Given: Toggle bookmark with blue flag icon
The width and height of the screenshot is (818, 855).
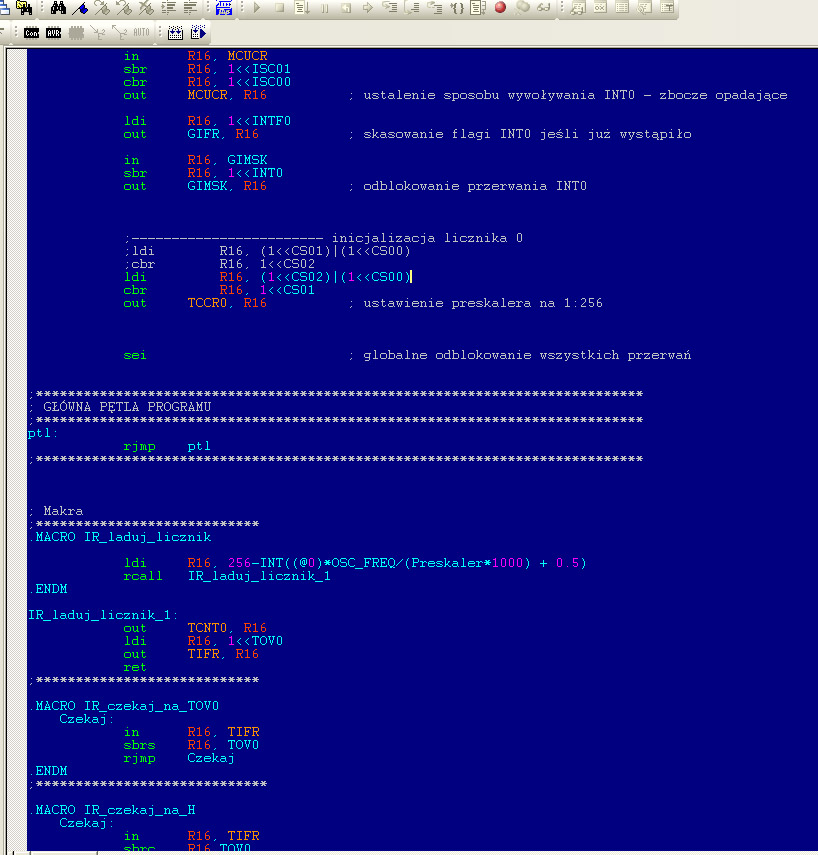Looking at the screenshot, I should tap(80, 8).
